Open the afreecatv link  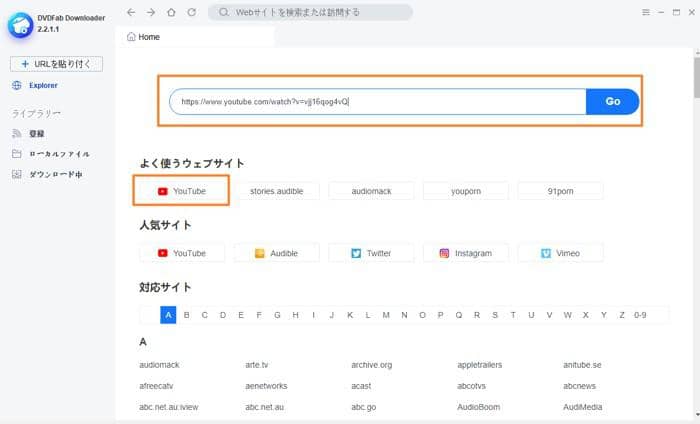[x=156, y=386]
